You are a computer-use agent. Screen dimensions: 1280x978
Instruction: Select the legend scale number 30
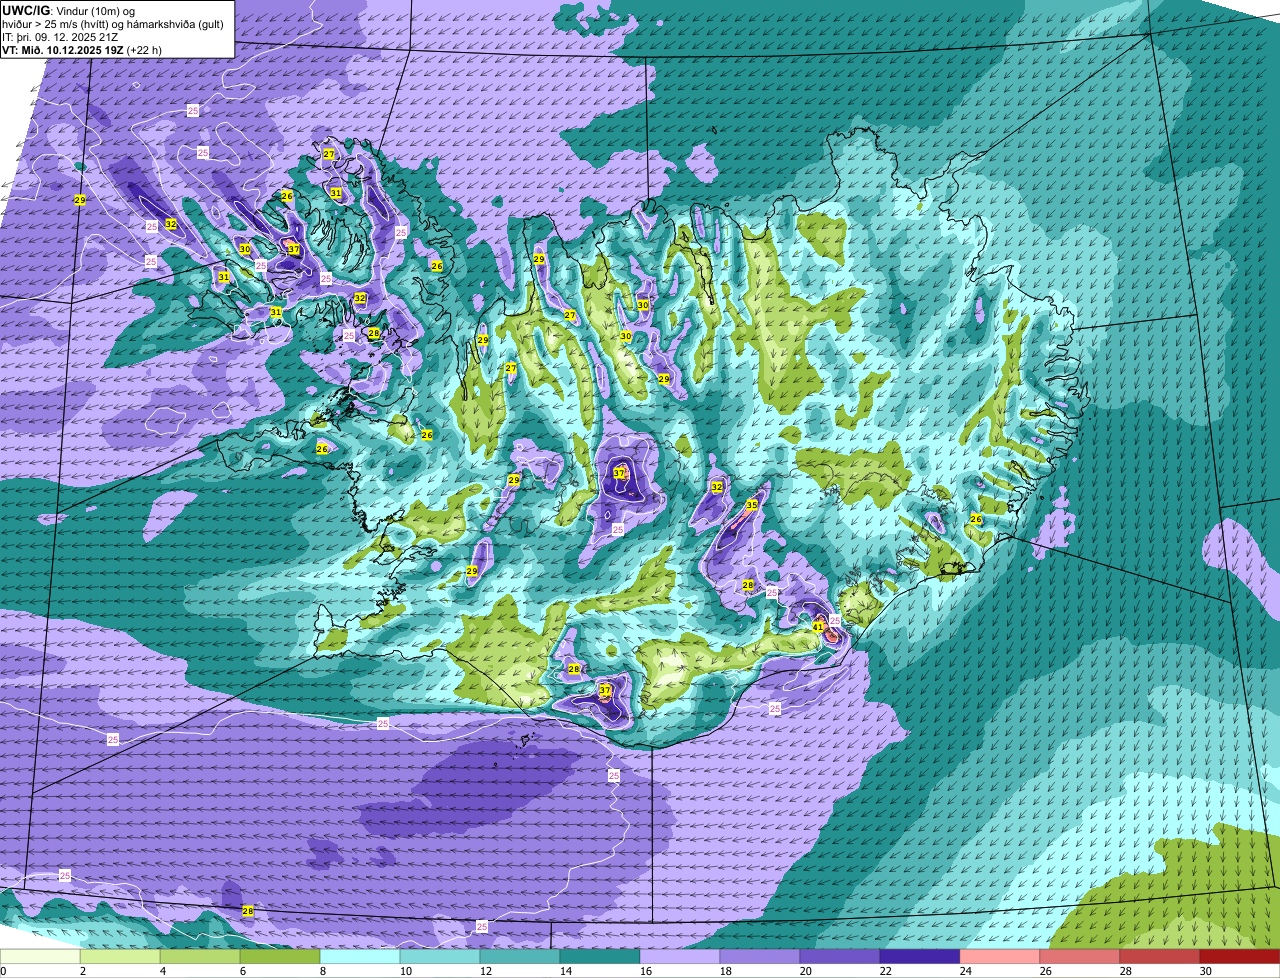pyautogui.click(x=1206, y=971)
